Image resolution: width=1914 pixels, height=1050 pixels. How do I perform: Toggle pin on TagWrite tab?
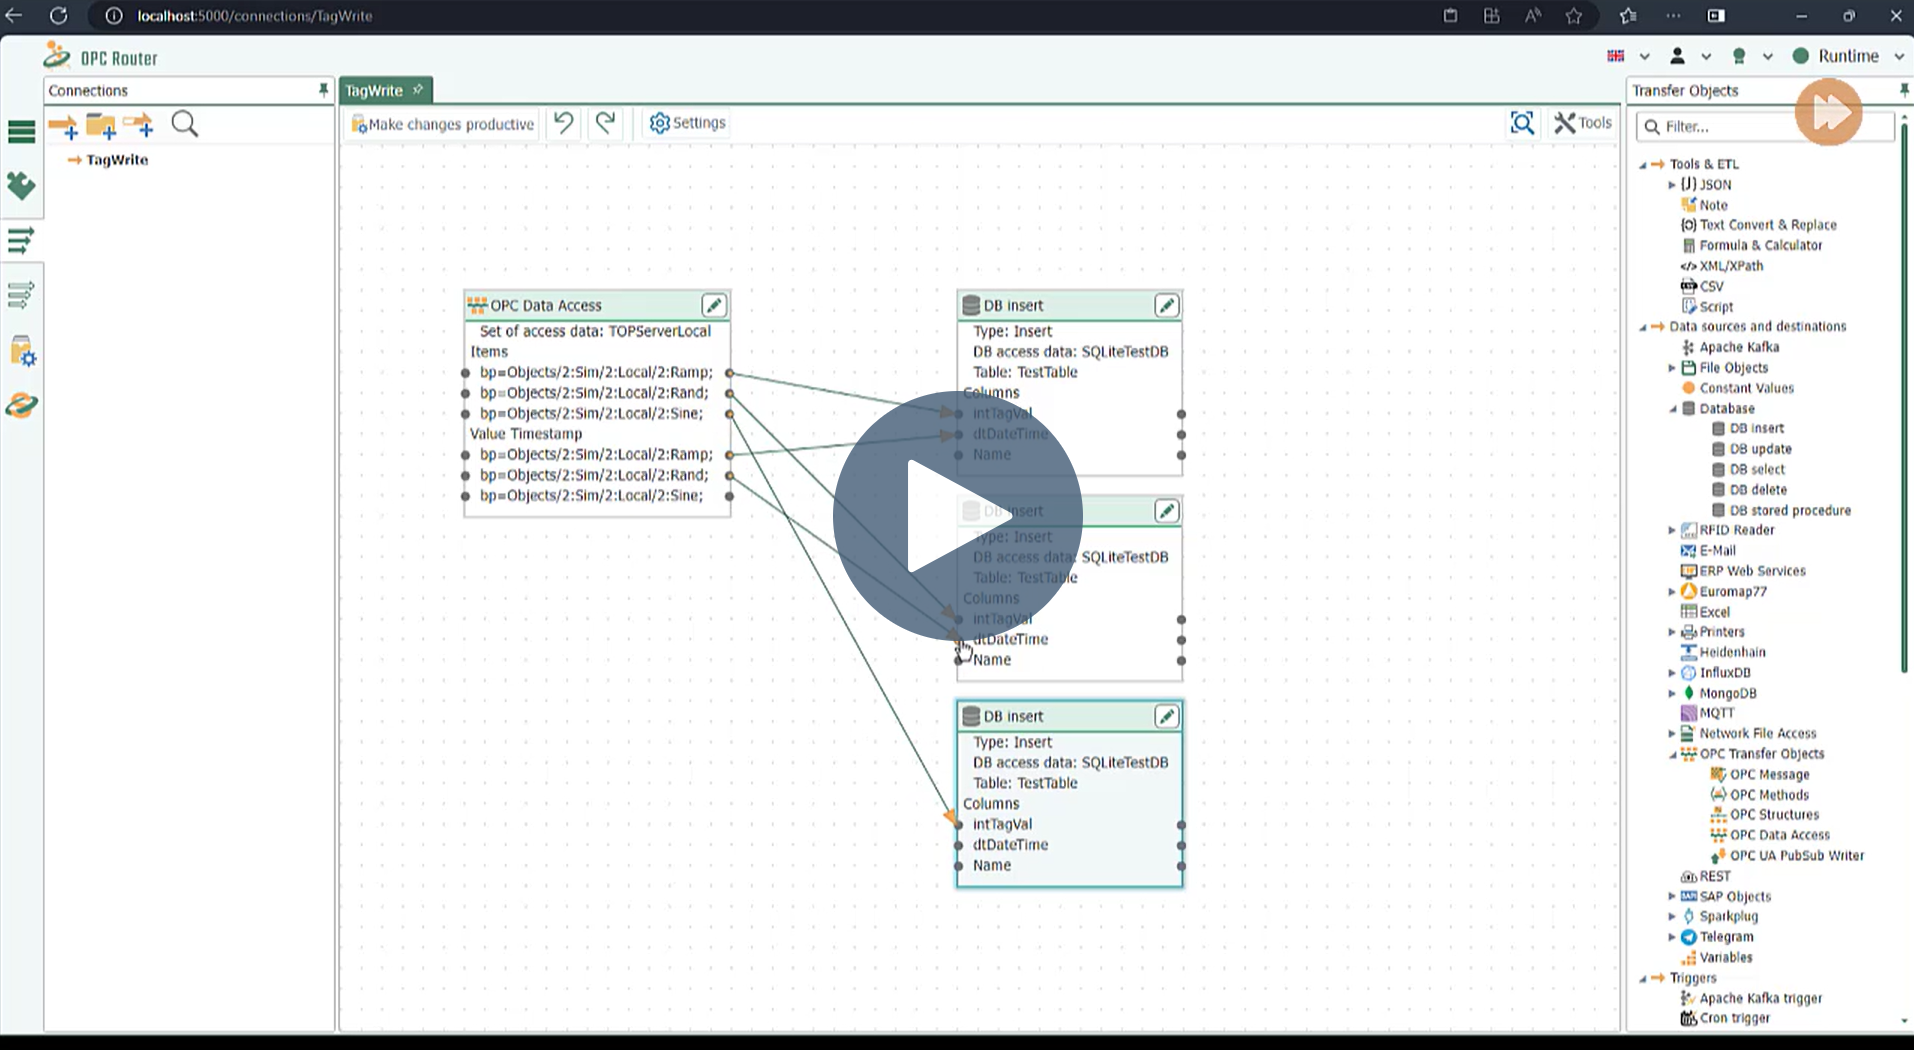[418, 90]
